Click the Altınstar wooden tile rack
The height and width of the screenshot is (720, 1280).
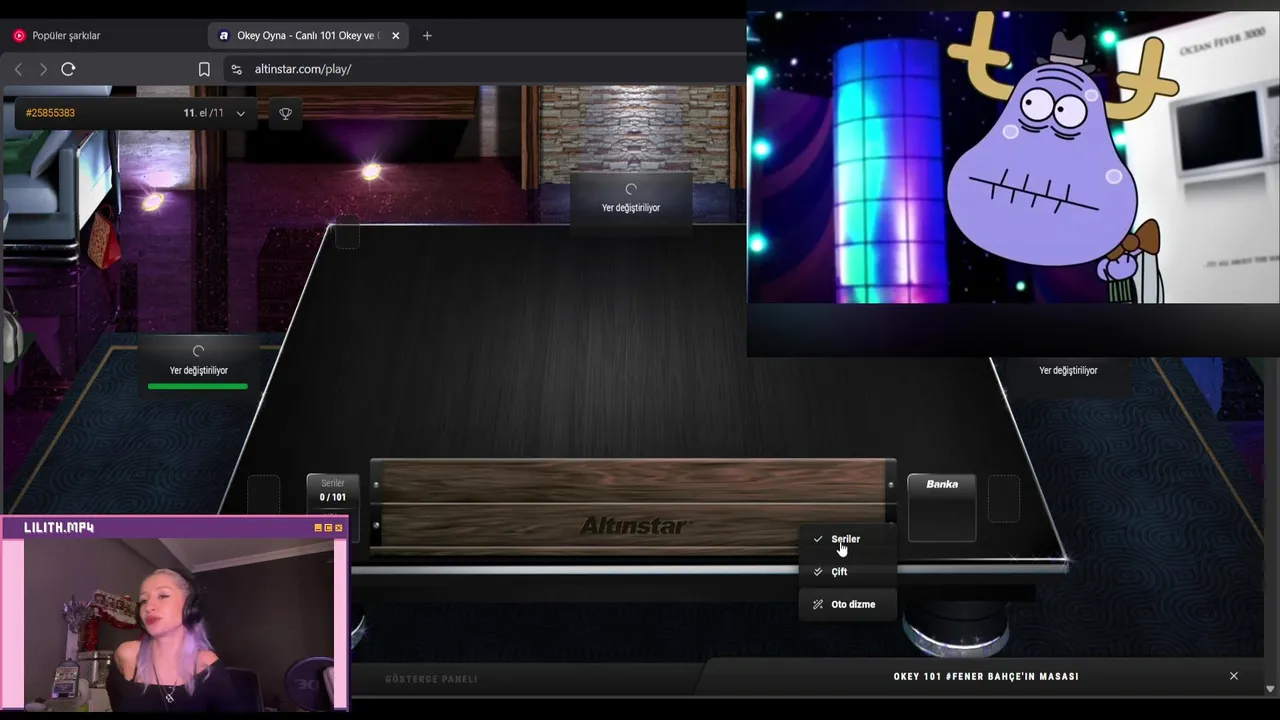tap(633, 507)
